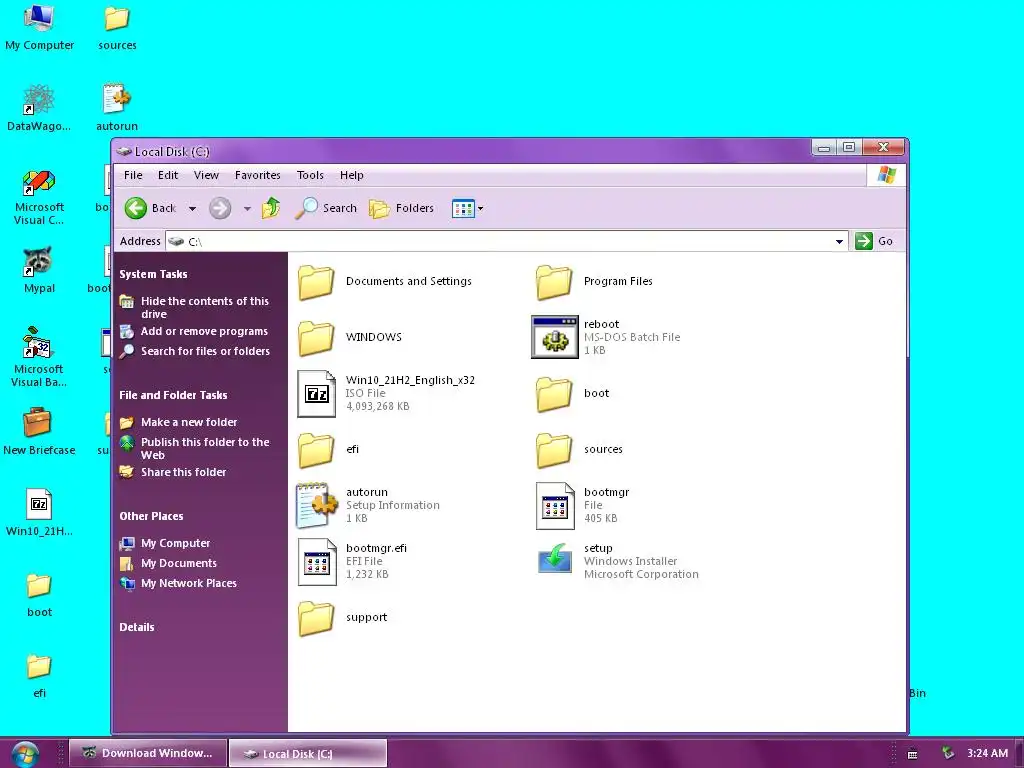Go up one folder level
Screen dimensions: 1024x768
point(271,208)
